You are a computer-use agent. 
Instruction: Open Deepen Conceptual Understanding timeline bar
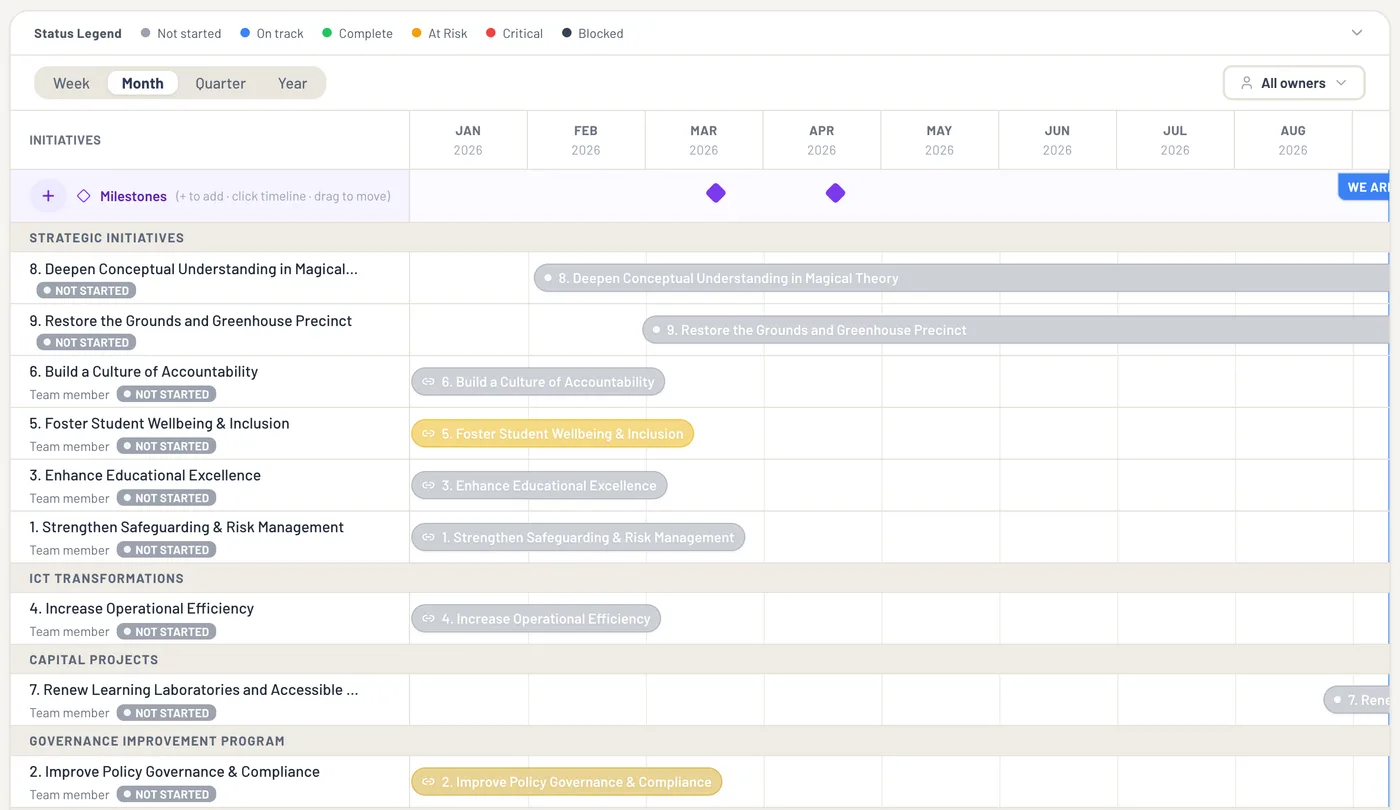click(x=961, y=278)
